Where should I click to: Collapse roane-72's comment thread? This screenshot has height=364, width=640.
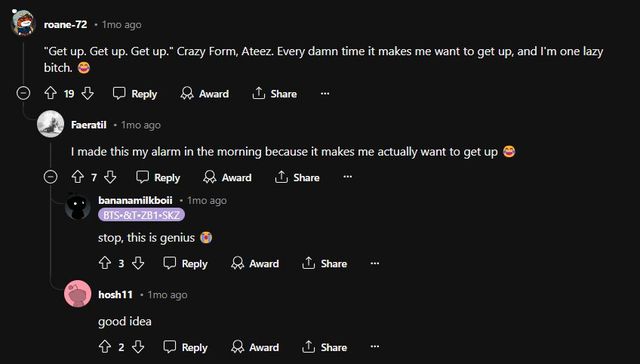23,93
